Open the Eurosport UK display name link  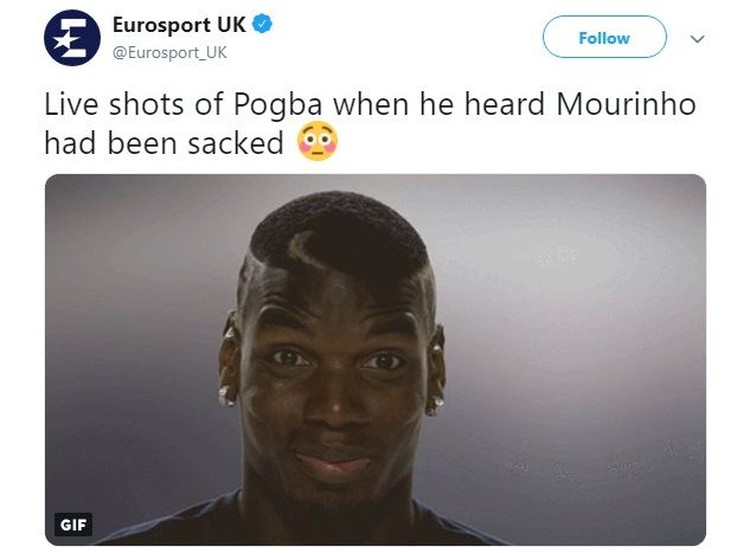[x=179, y=24]
